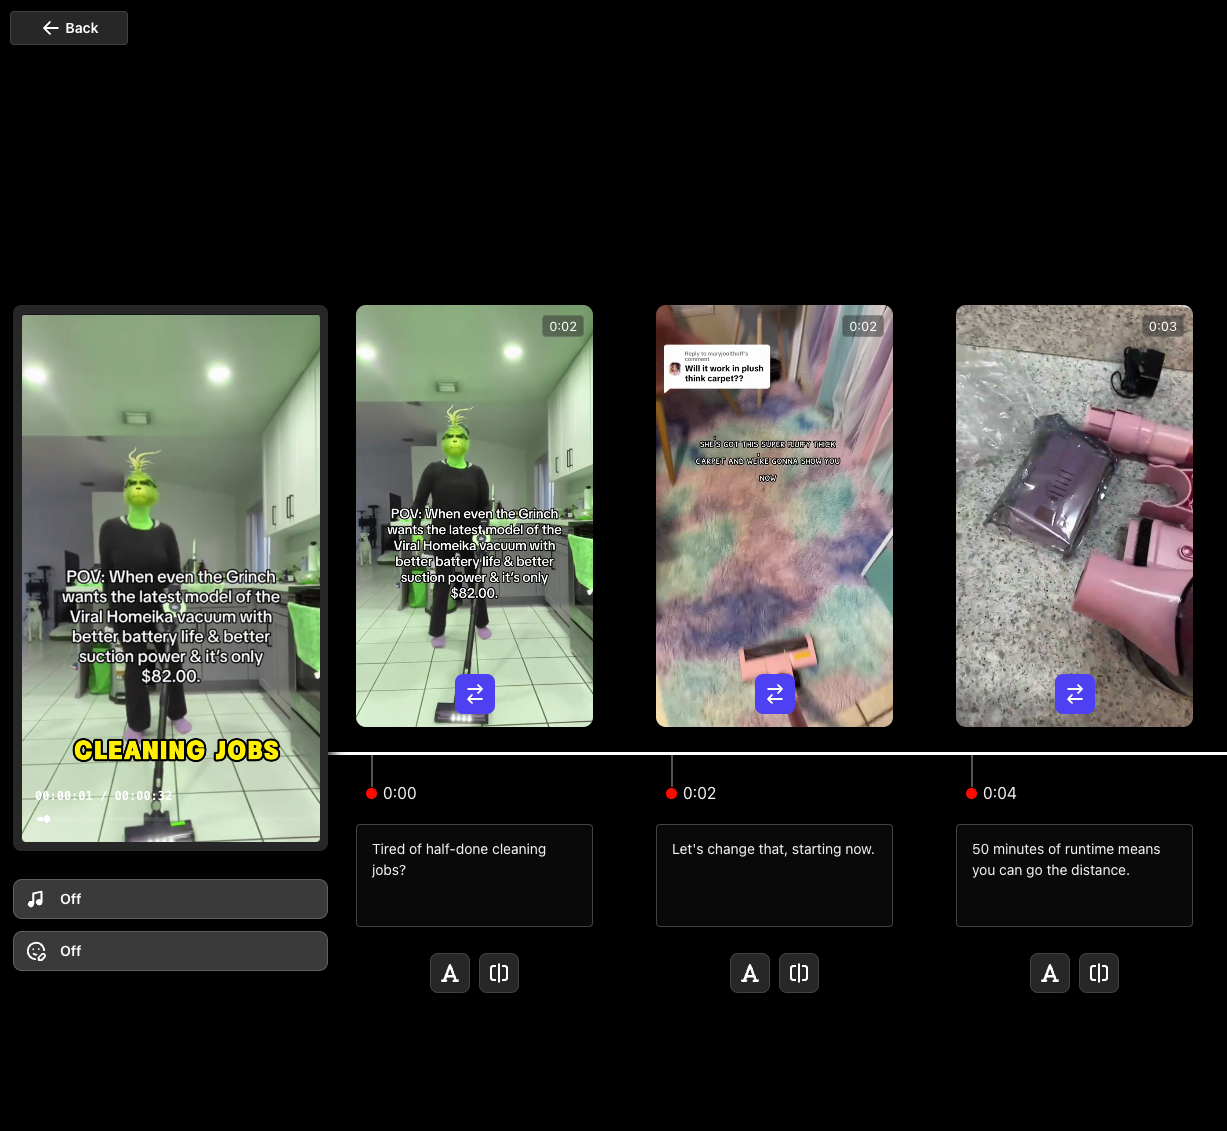Select timeline marker at 0:04

[972, 793]
